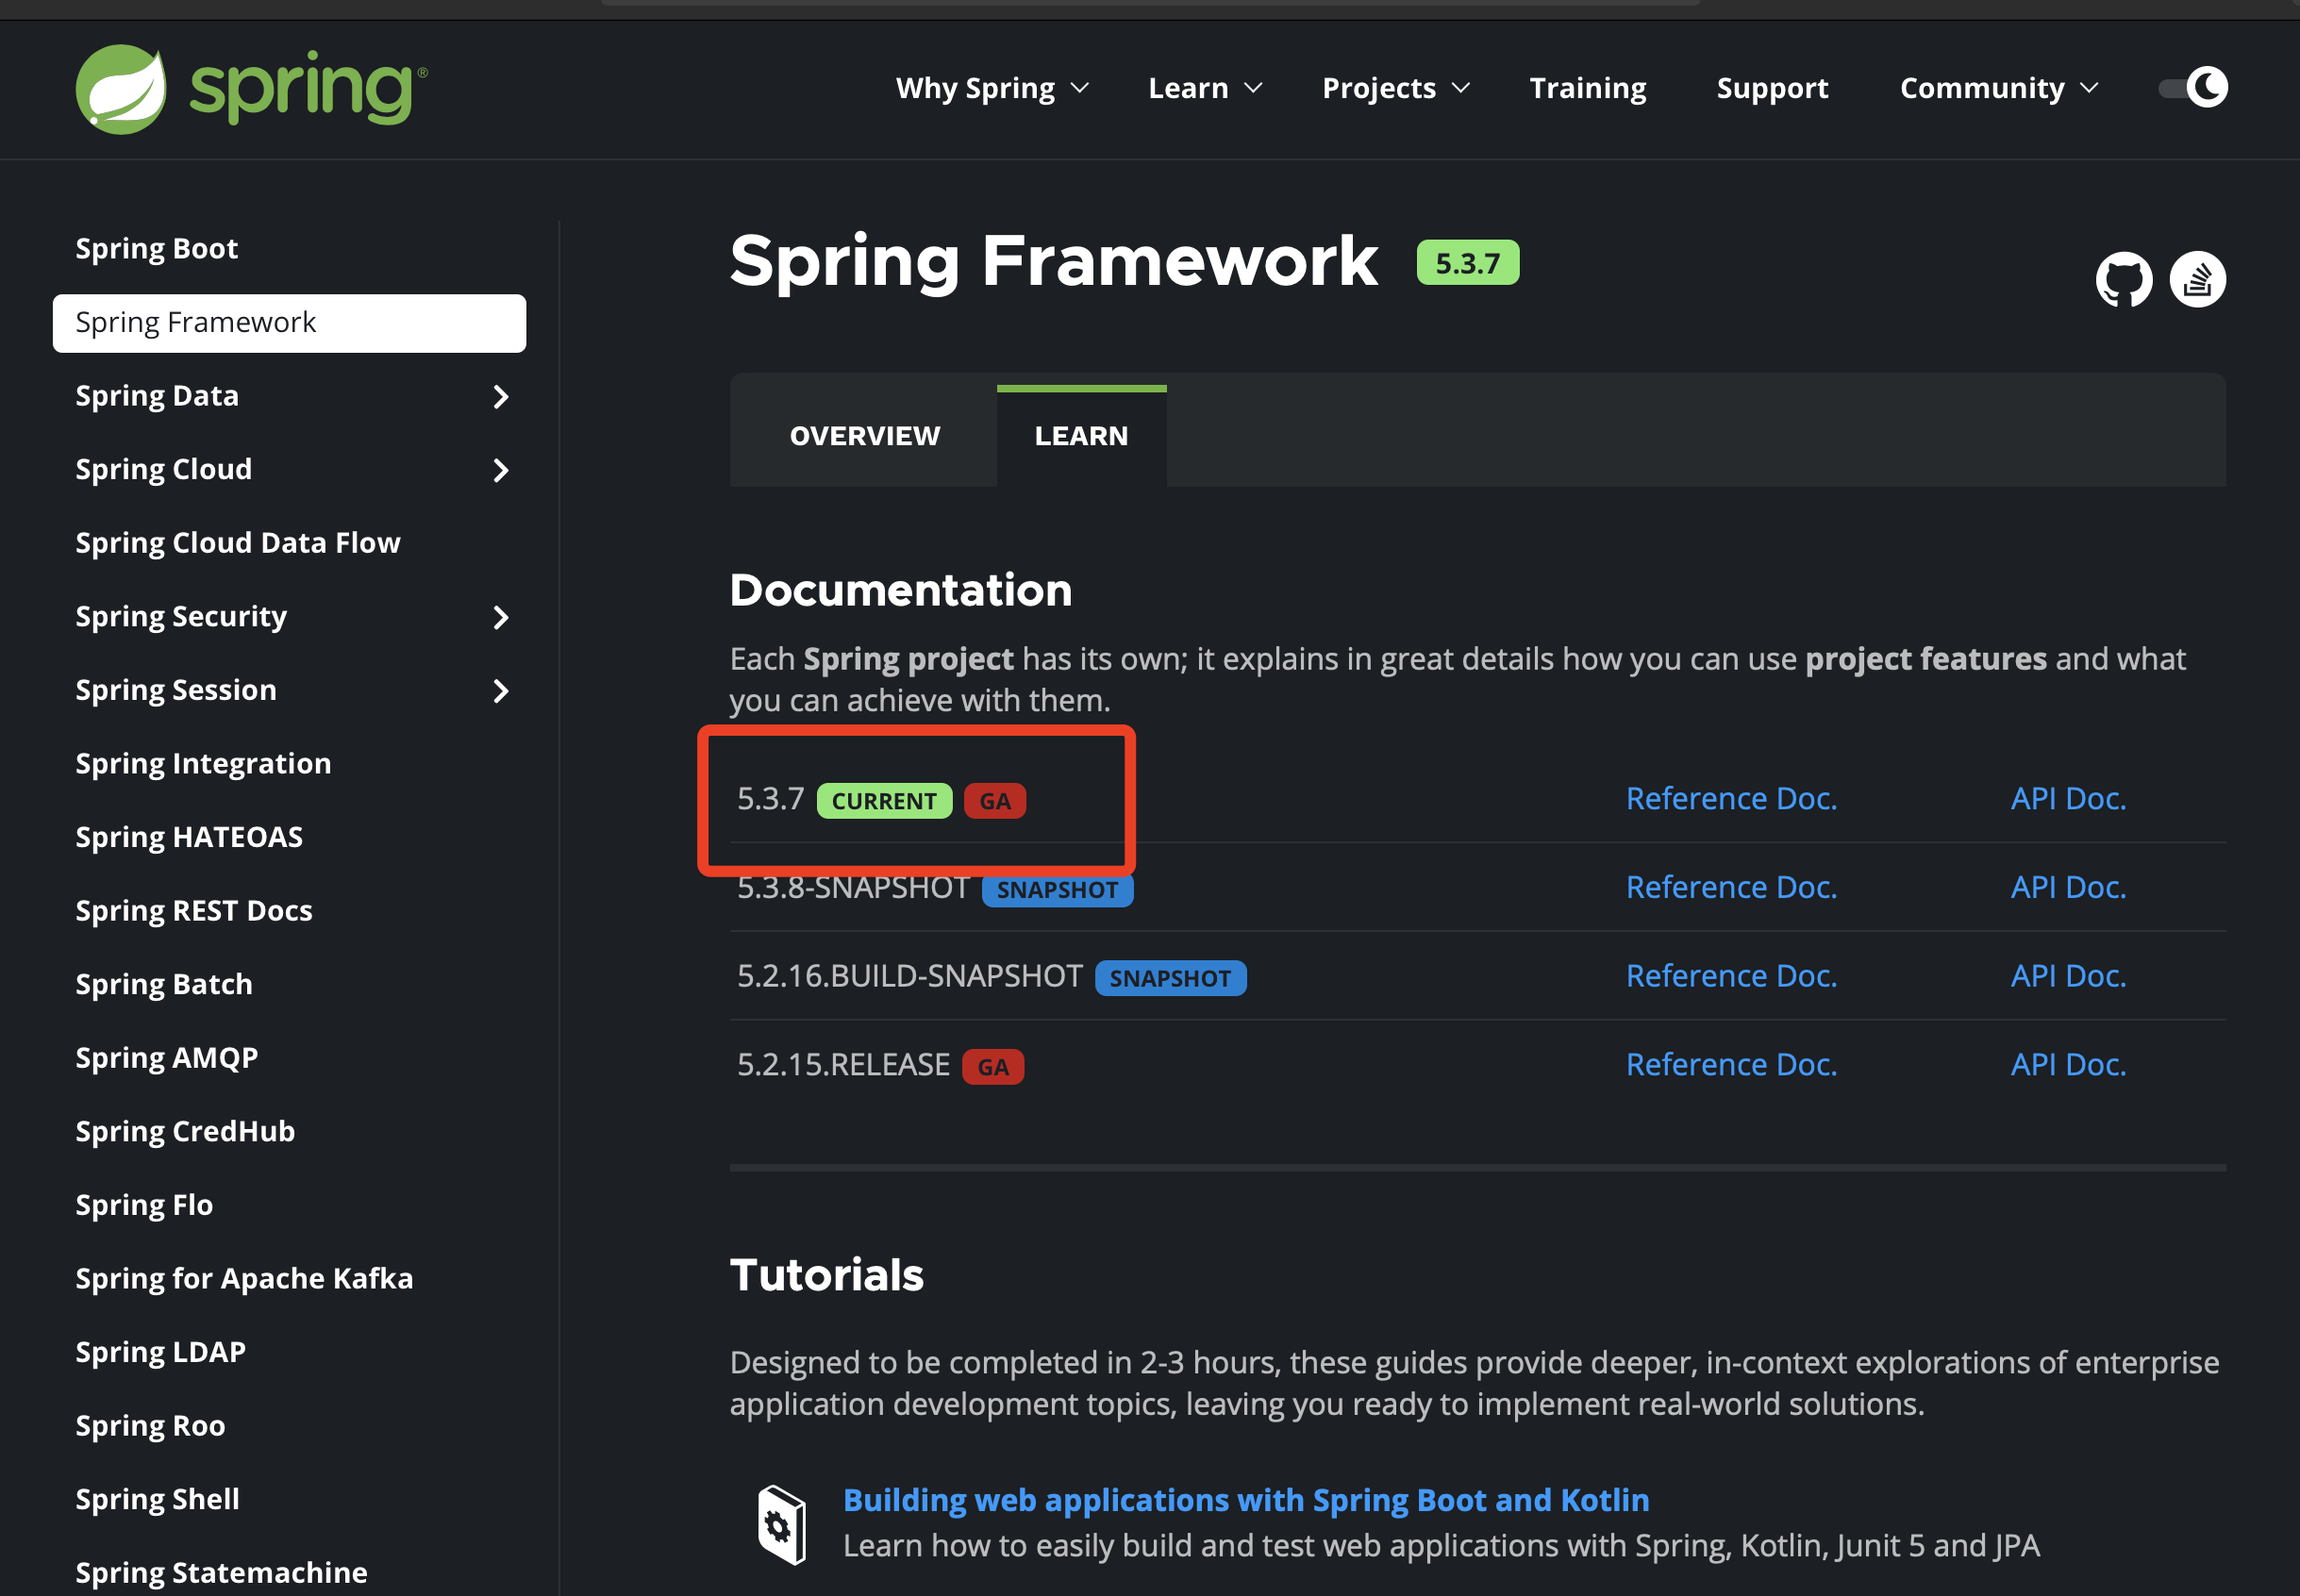Expand the Spring Session chevron
The width and height of the screenshot is (2300, 1596).
click(x=501, y=691)
